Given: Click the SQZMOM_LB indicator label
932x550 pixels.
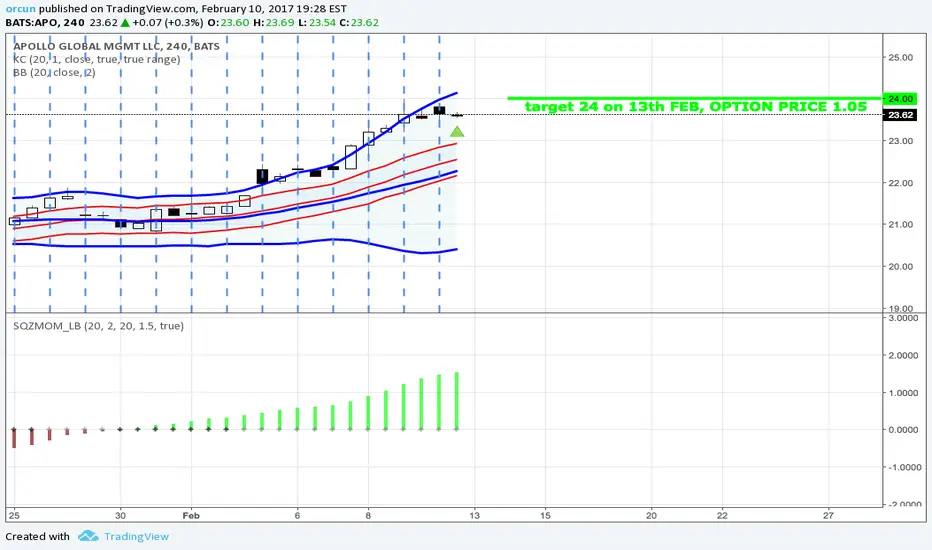Looking at the screenshot, I should 98,326.
